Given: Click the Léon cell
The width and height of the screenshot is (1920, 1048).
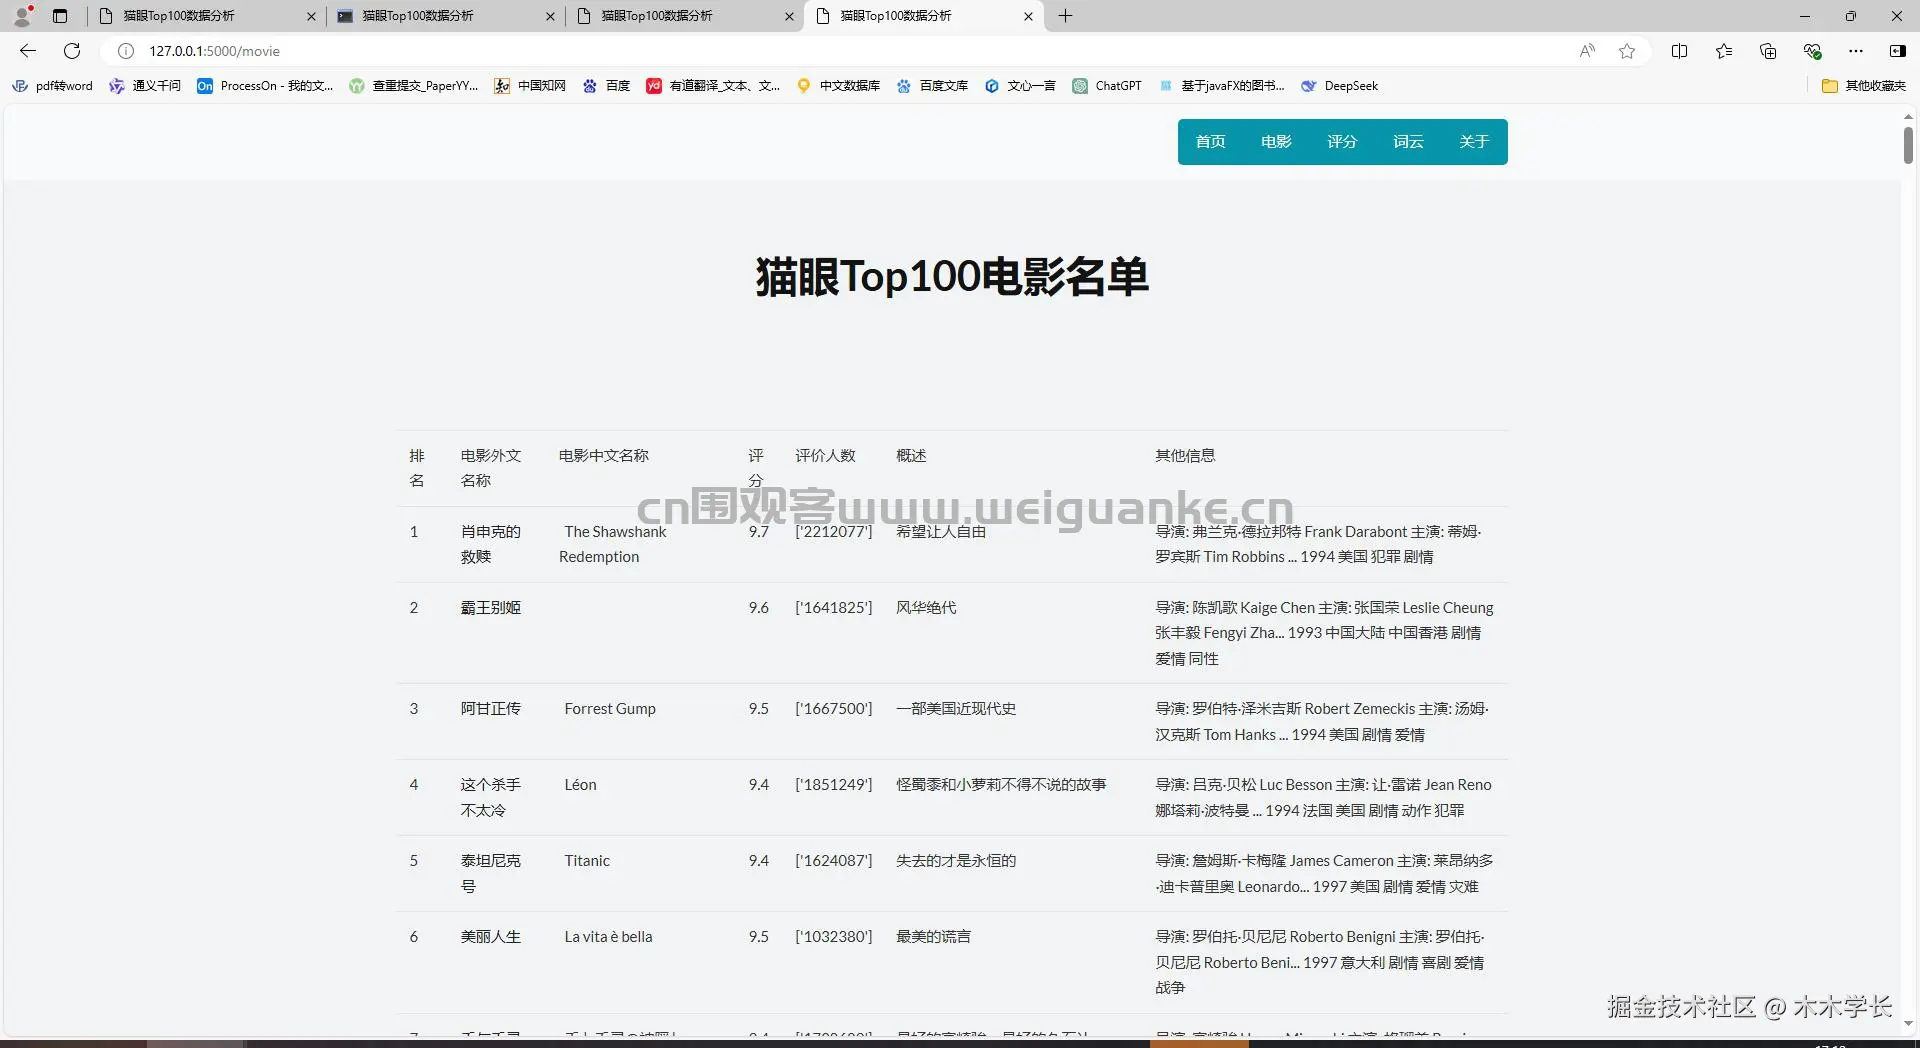Looking at the screenshot, I should pyautogui.click(x=580, y=785).
